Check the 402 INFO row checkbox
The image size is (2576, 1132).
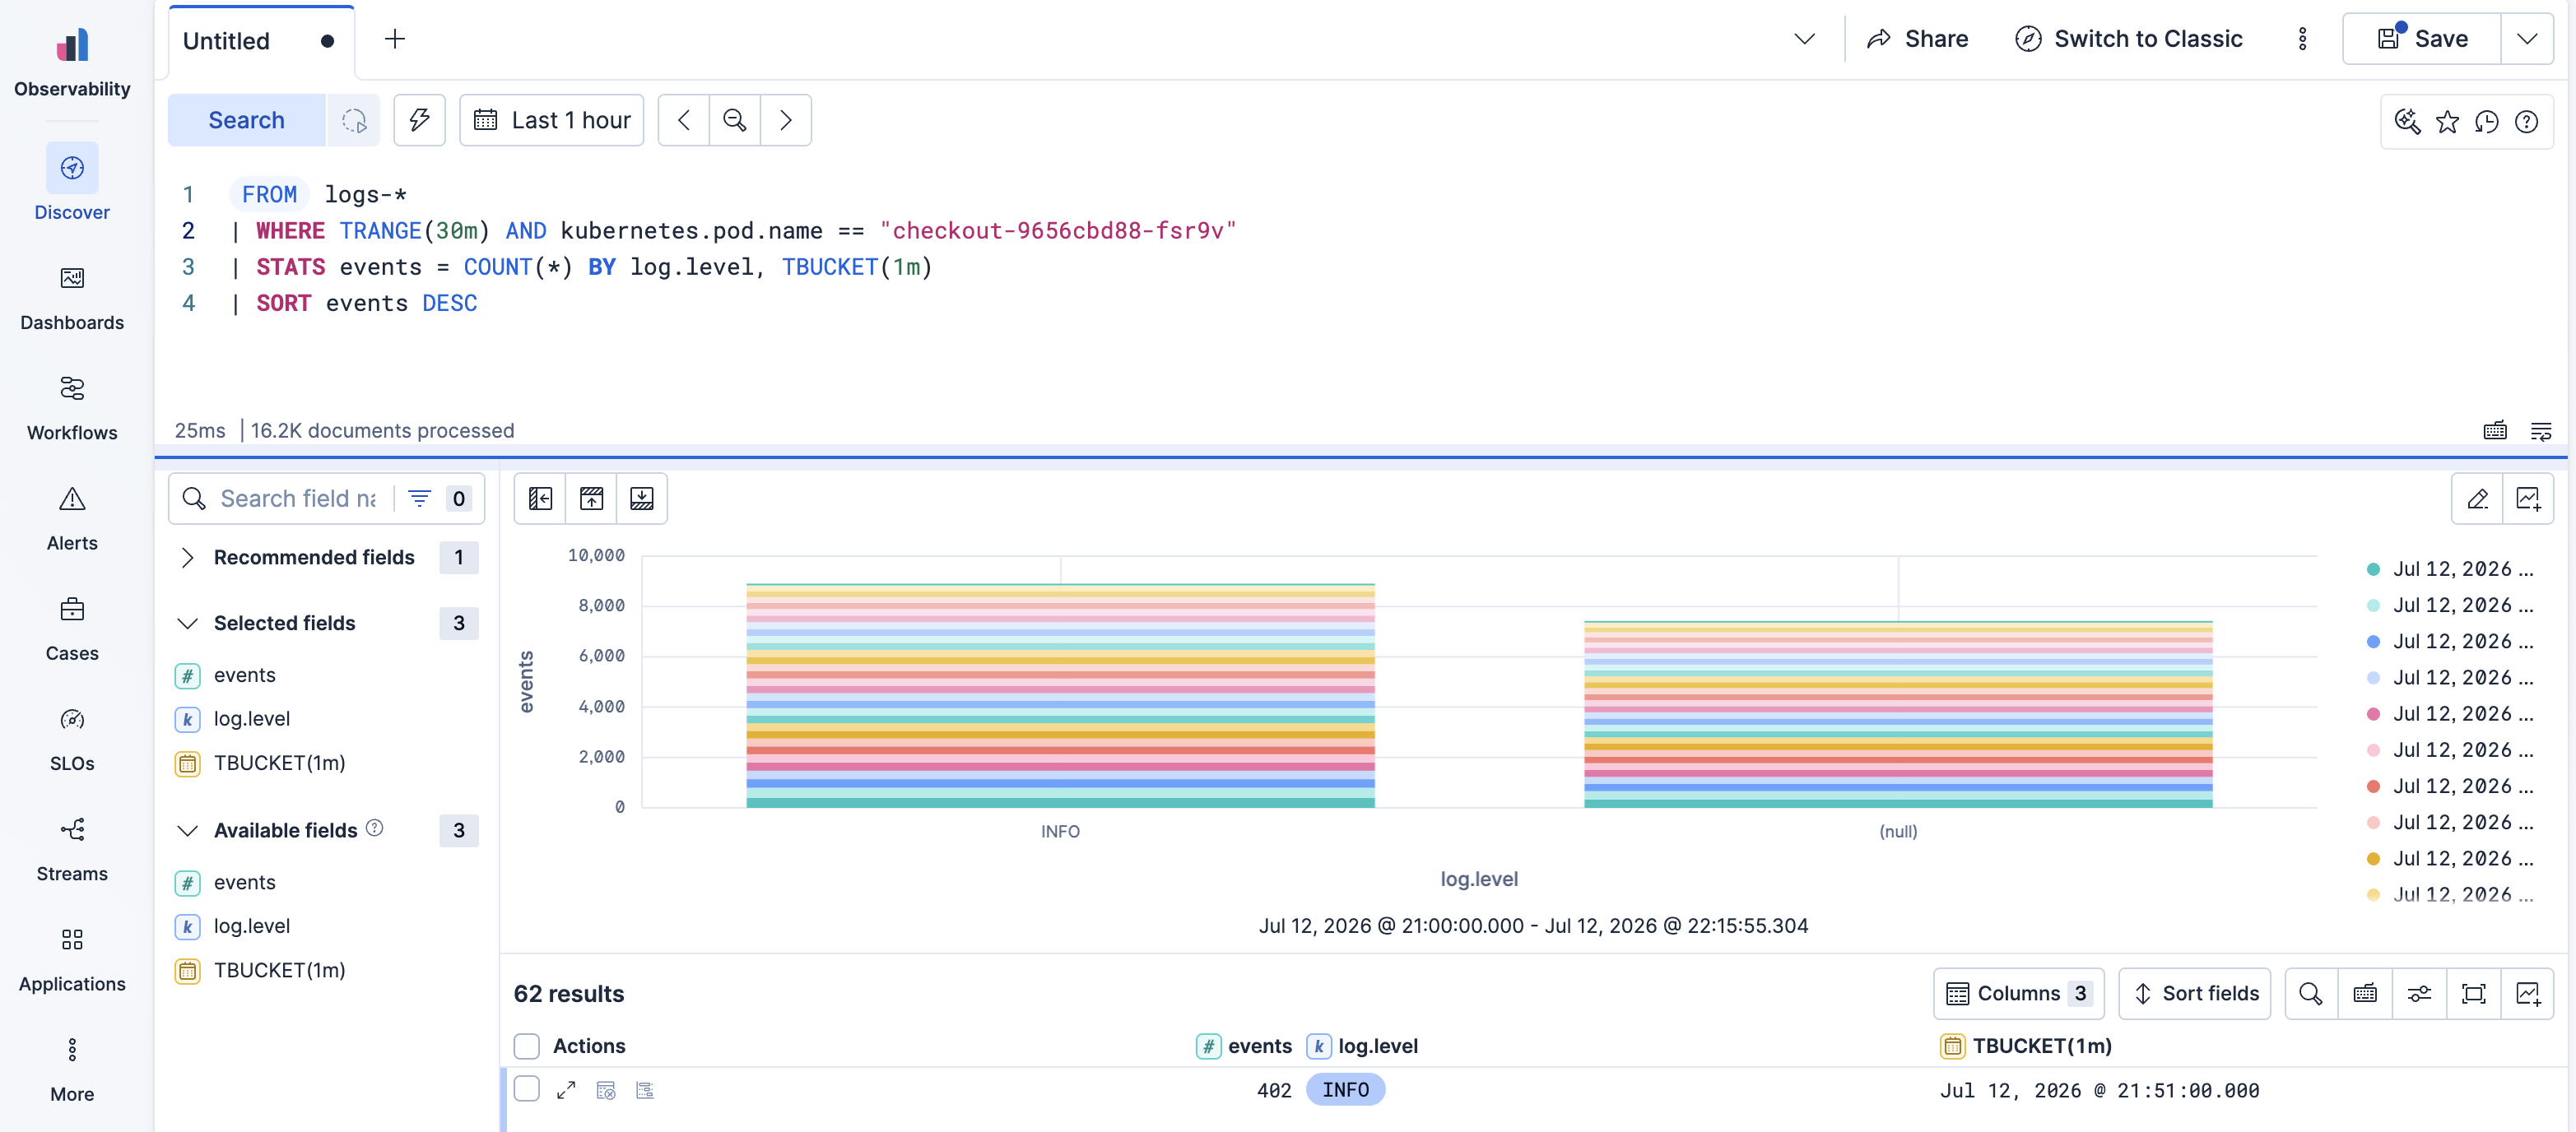pos(527,1089)
